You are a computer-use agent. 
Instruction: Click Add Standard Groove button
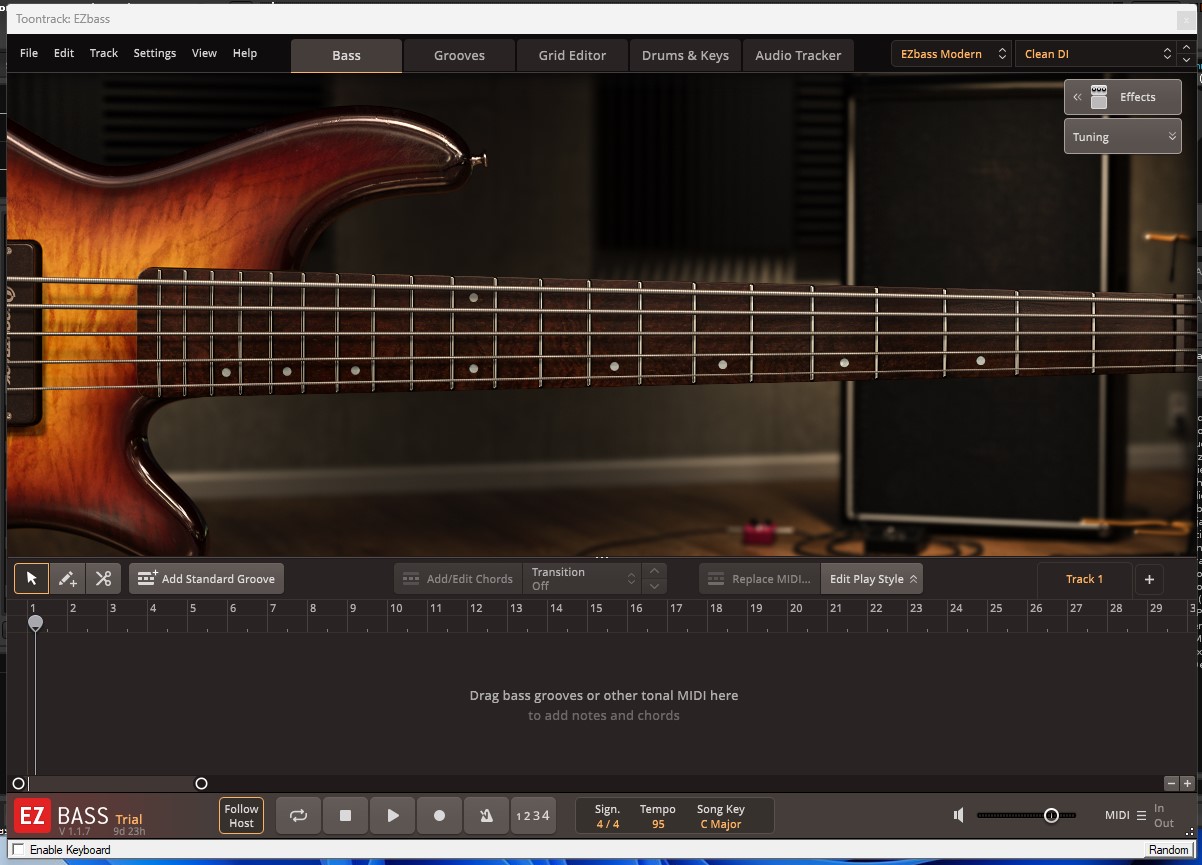click(207, 579)
